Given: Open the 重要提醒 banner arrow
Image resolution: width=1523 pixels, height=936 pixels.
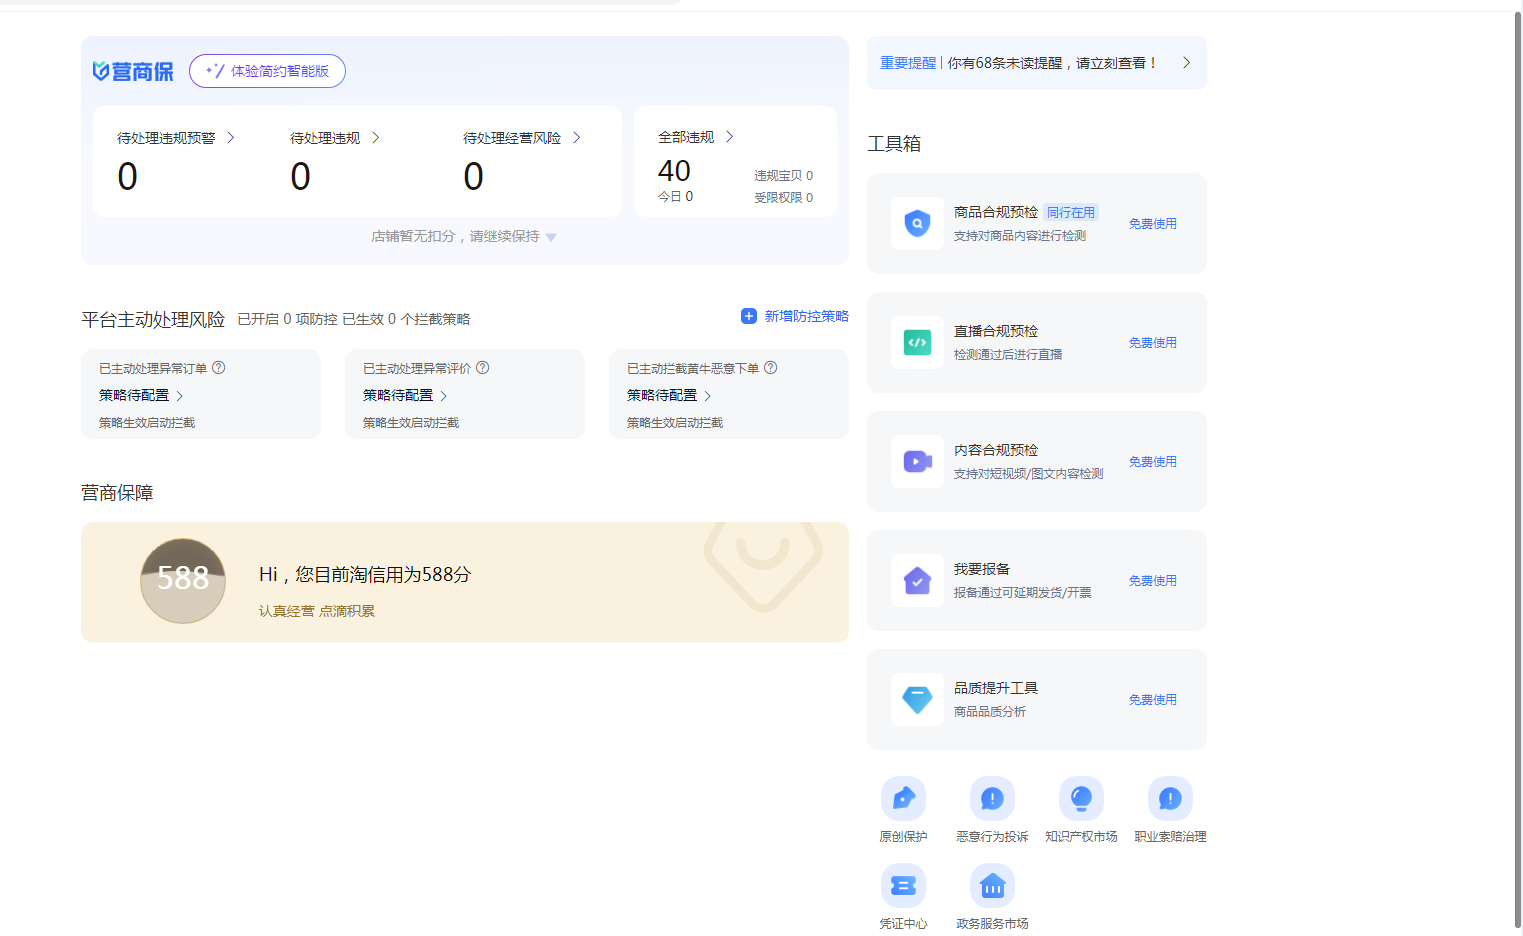Looking at the screenshot, I should pyautogui.click(x=1187, y=63).
